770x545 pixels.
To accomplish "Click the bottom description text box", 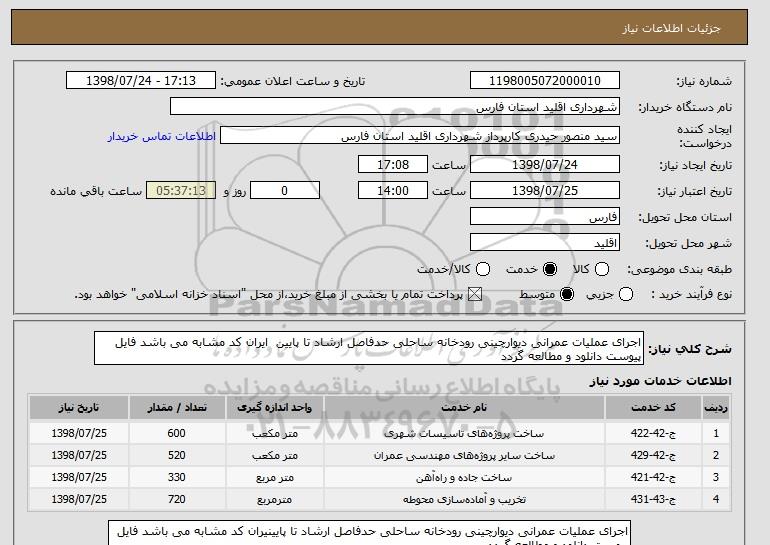I will pos(369,534).
